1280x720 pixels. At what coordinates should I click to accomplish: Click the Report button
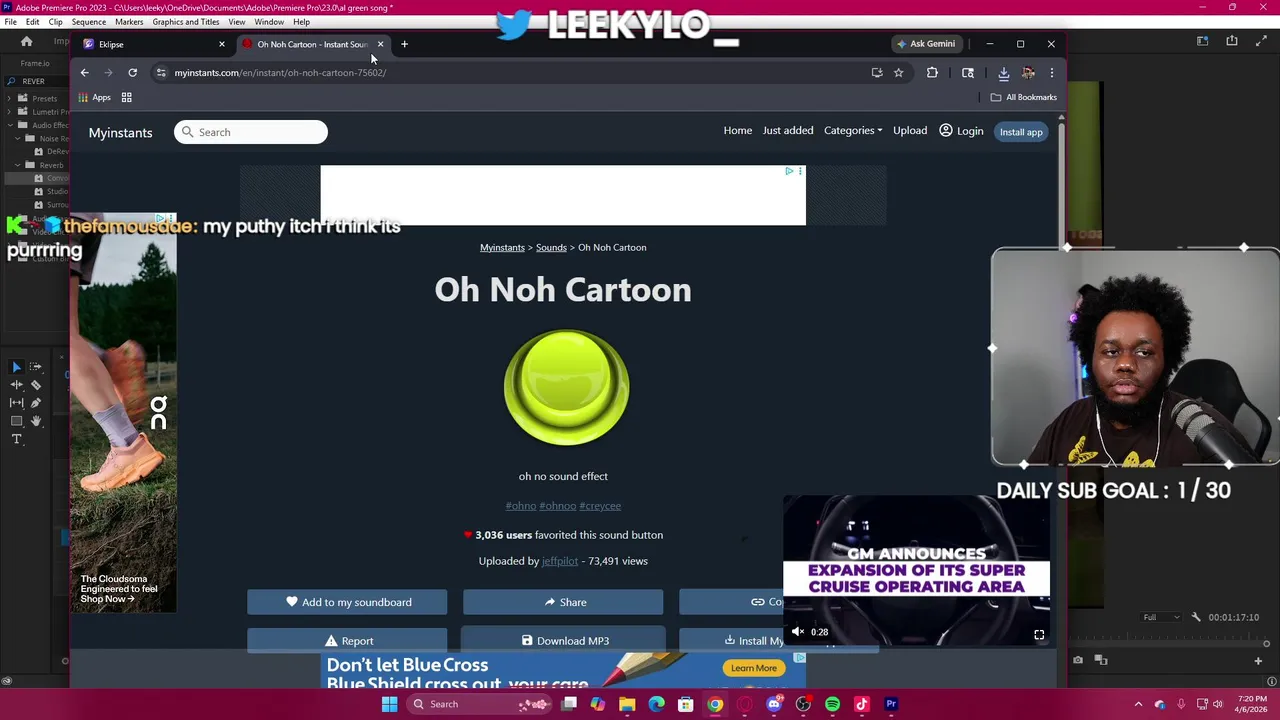pyautogui.click(x=347, y=640)
